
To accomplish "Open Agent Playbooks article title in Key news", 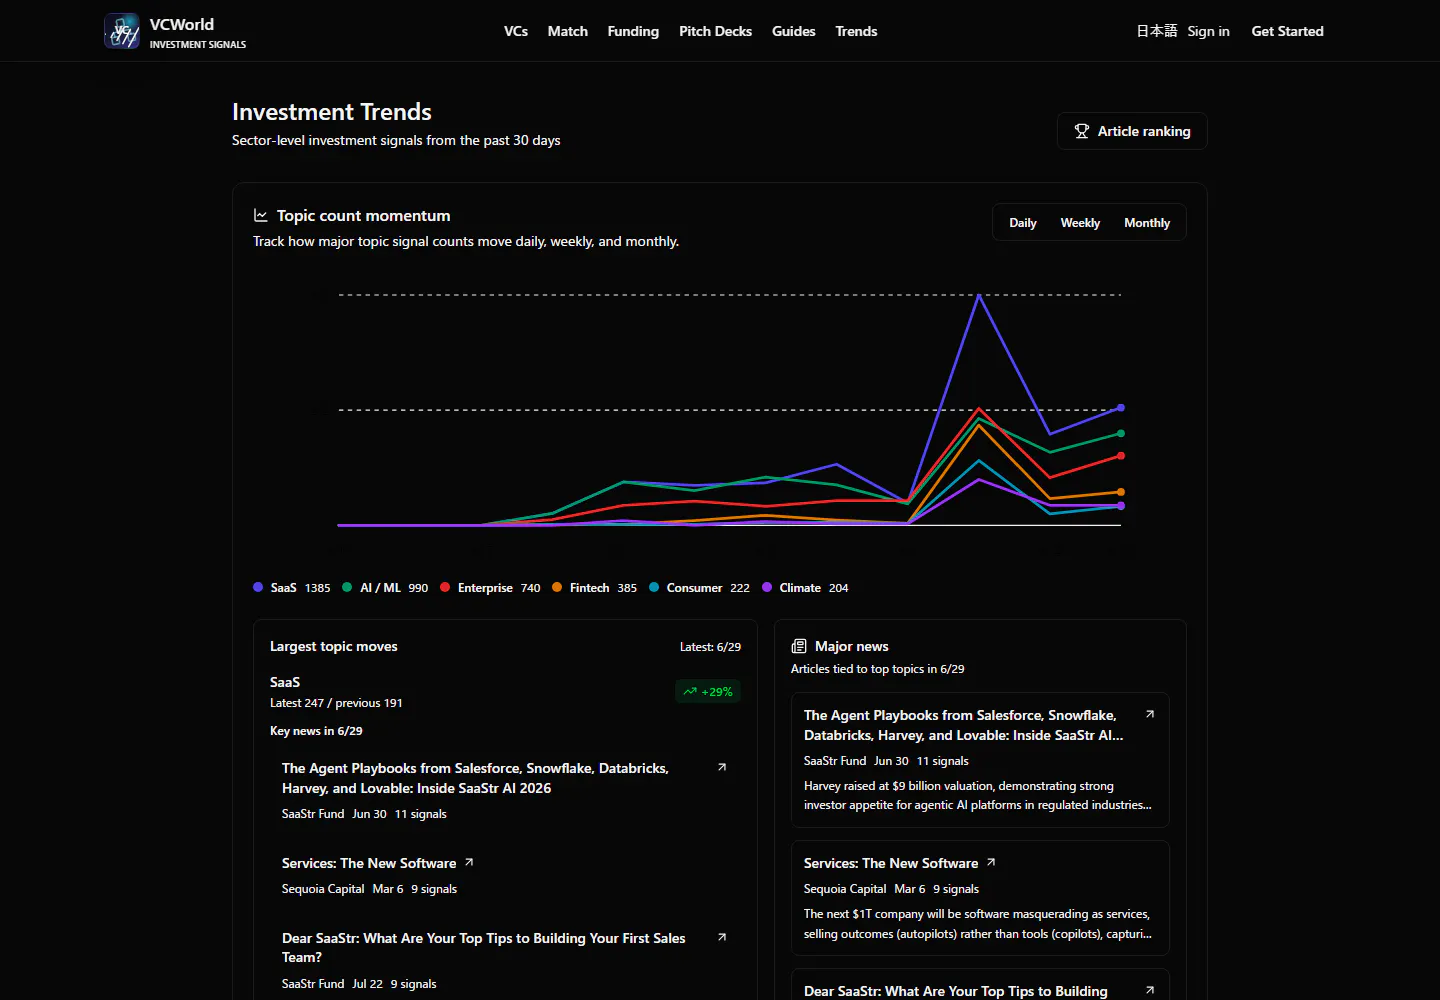I will tap(475, 778).
